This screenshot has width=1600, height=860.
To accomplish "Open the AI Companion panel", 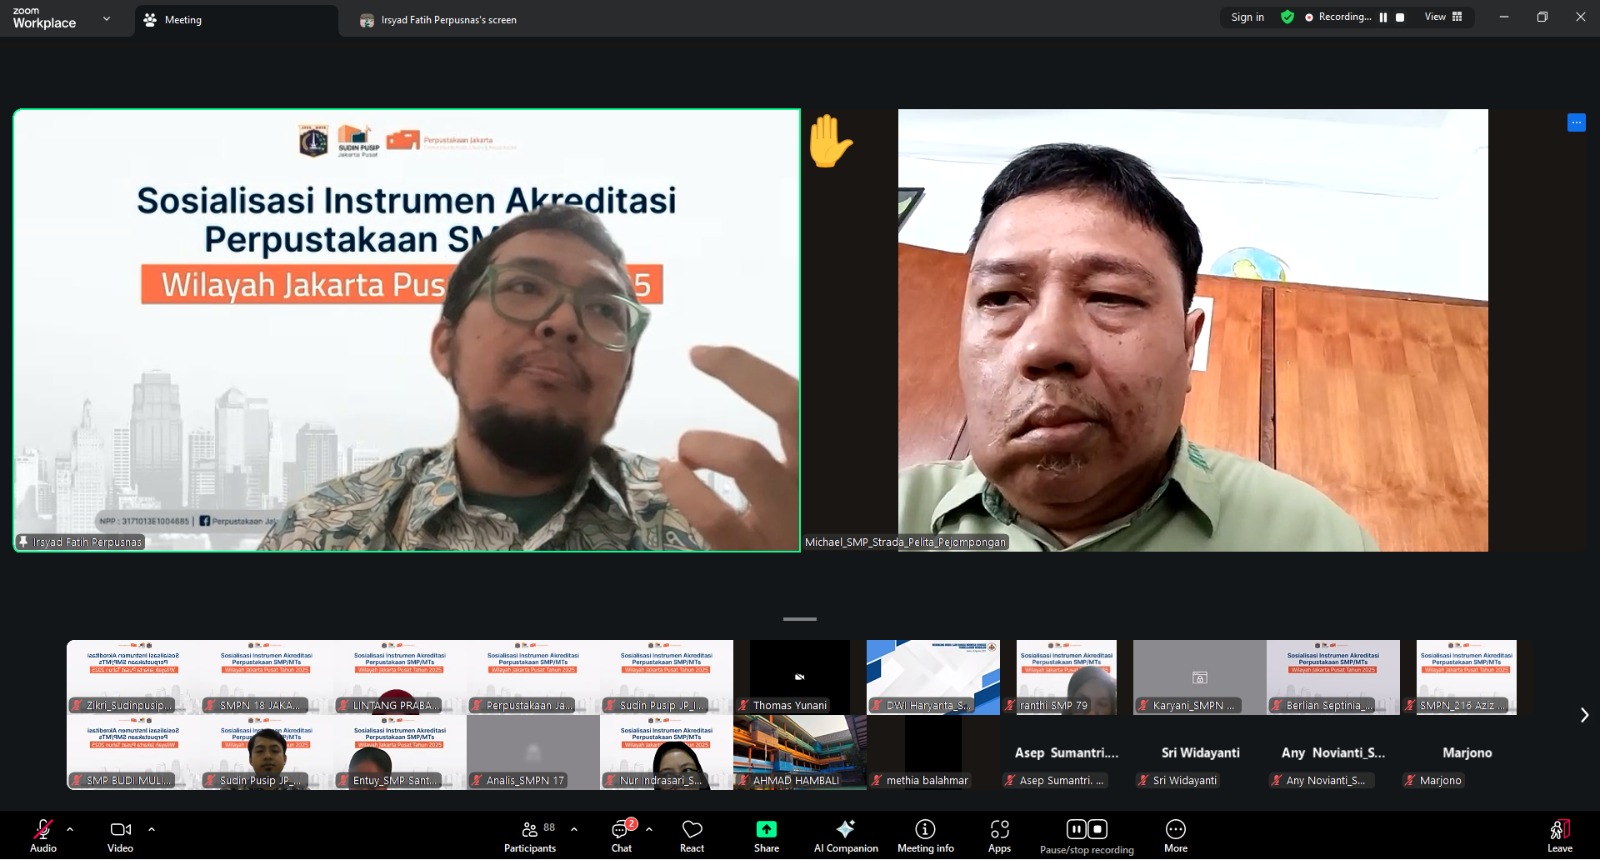I will tap(846, 836).
